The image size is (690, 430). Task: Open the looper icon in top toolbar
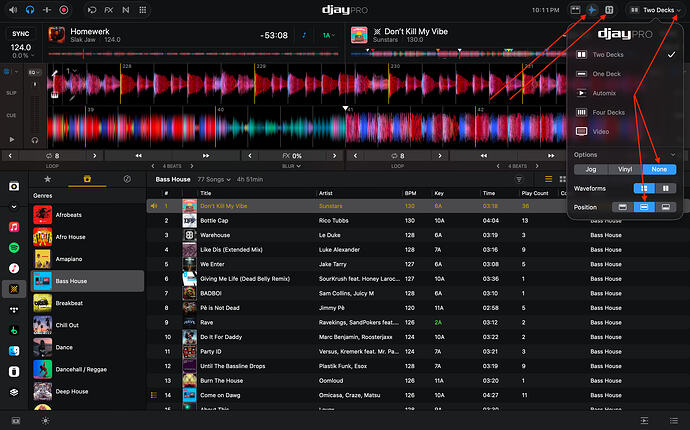coord(92,10)
